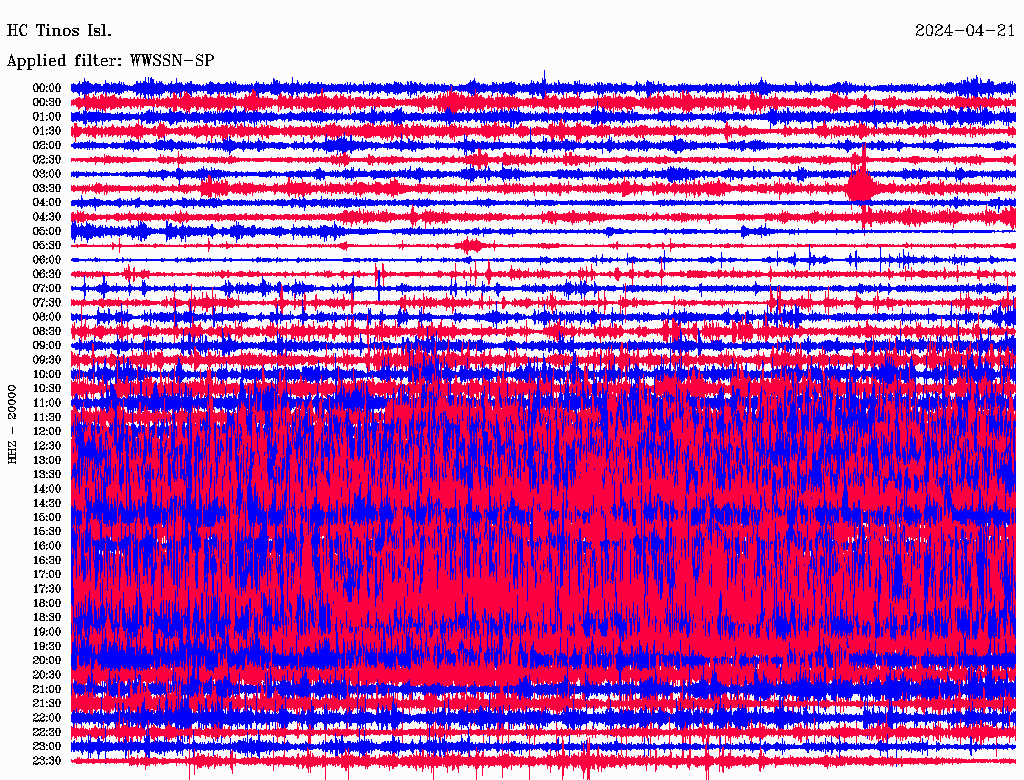Choose the 07:00 time marker
This screenshot has height=780, width=1024.
point(47,288)
